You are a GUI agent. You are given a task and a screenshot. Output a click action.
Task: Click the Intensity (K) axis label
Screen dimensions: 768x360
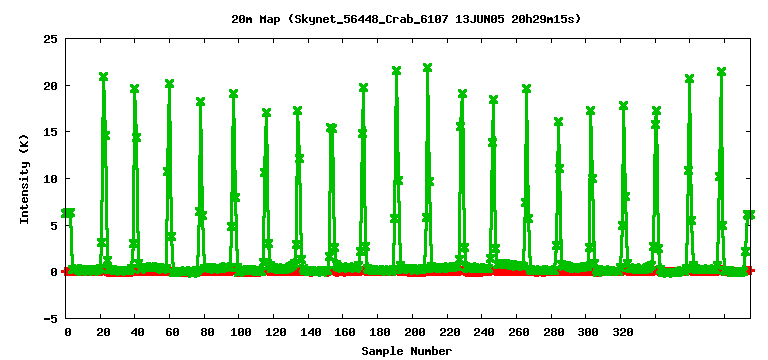[24, 179]
